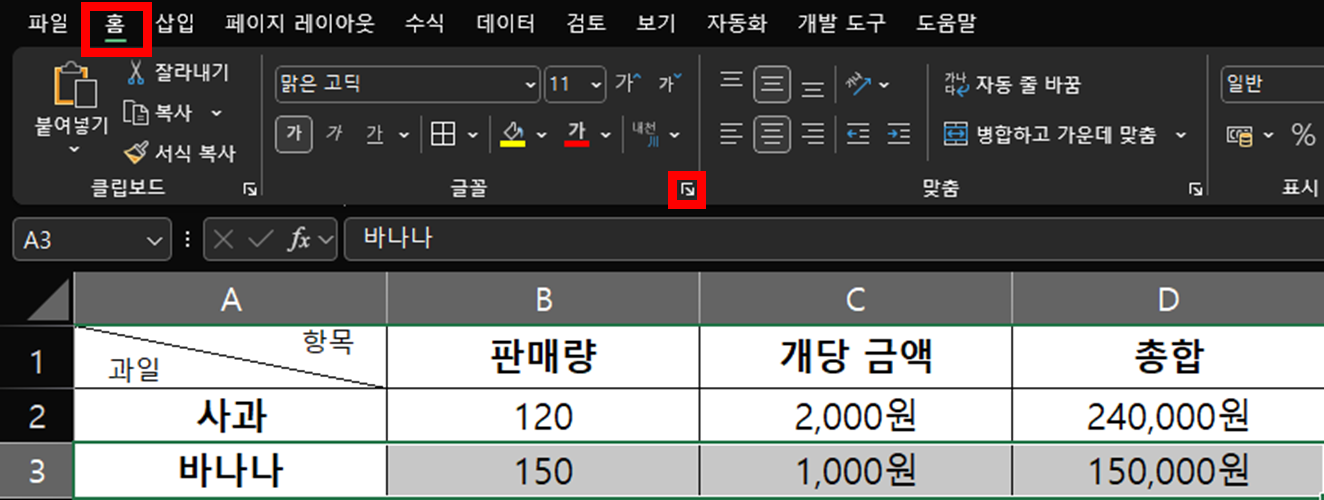Cut selection with 잘라내기
The height and width of the screenshot is (500, 1324).
click(x=177, y=72)
